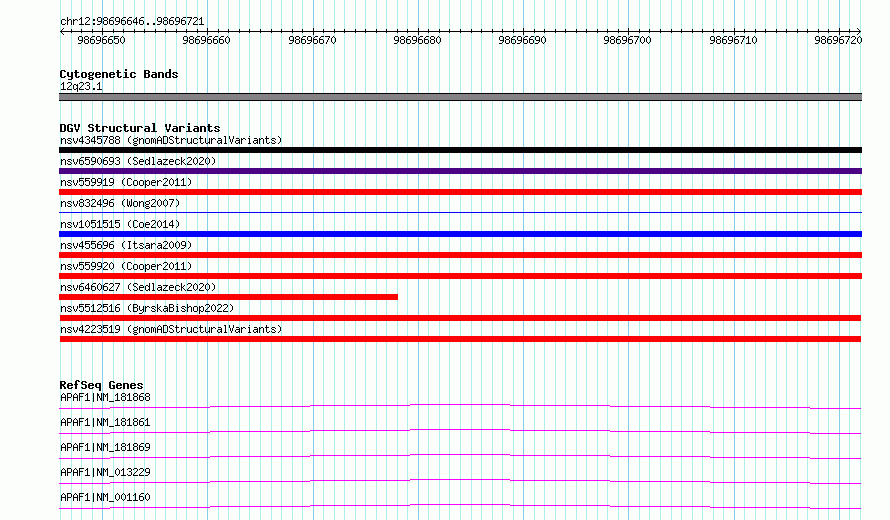The width and height of the screenshot is (890, 520).
Task: Select nsv559919 (Cooper2011) label
Action: (126, 182)
